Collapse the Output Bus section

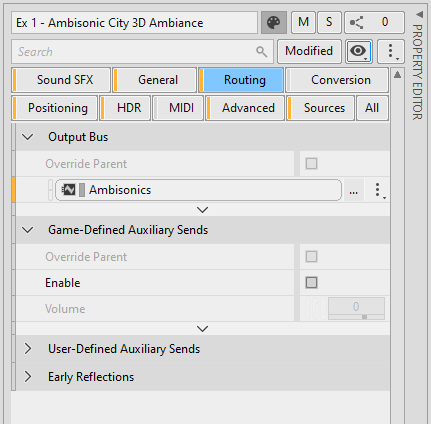click(28, 137)
